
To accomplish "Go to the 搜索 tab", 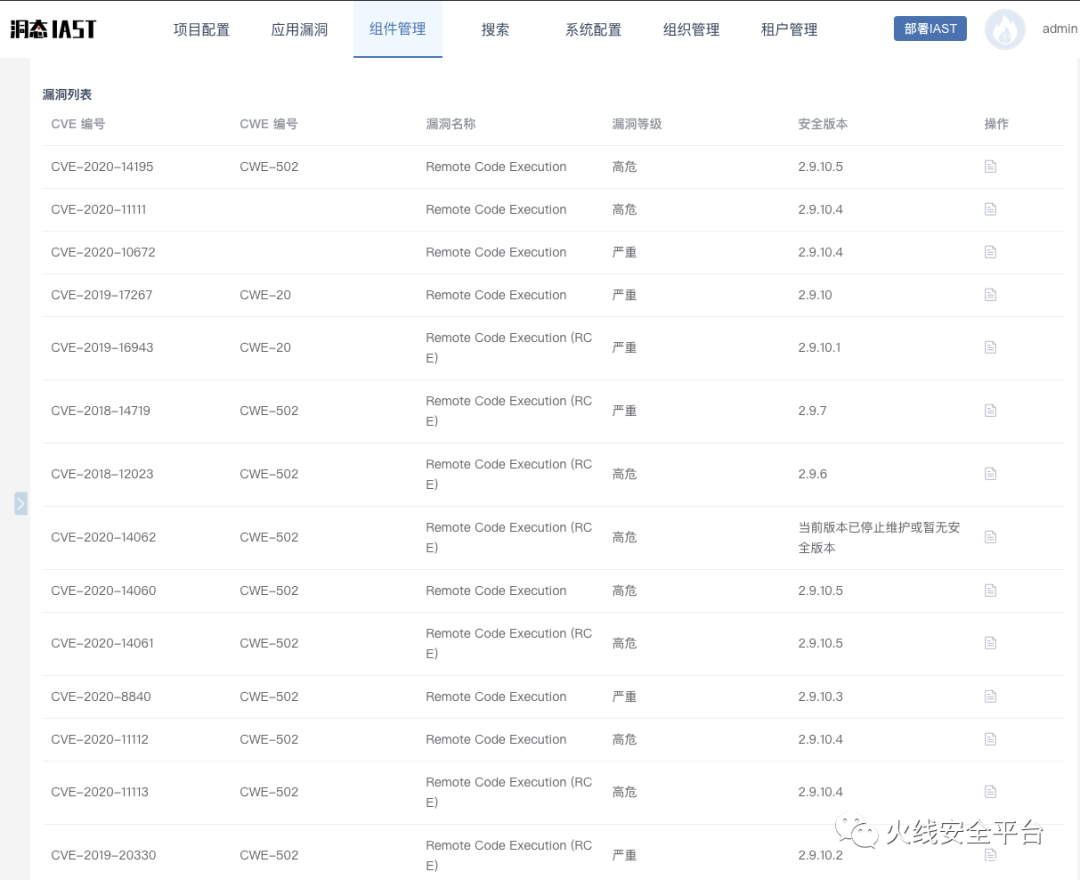I will click(x=495, y=30).
